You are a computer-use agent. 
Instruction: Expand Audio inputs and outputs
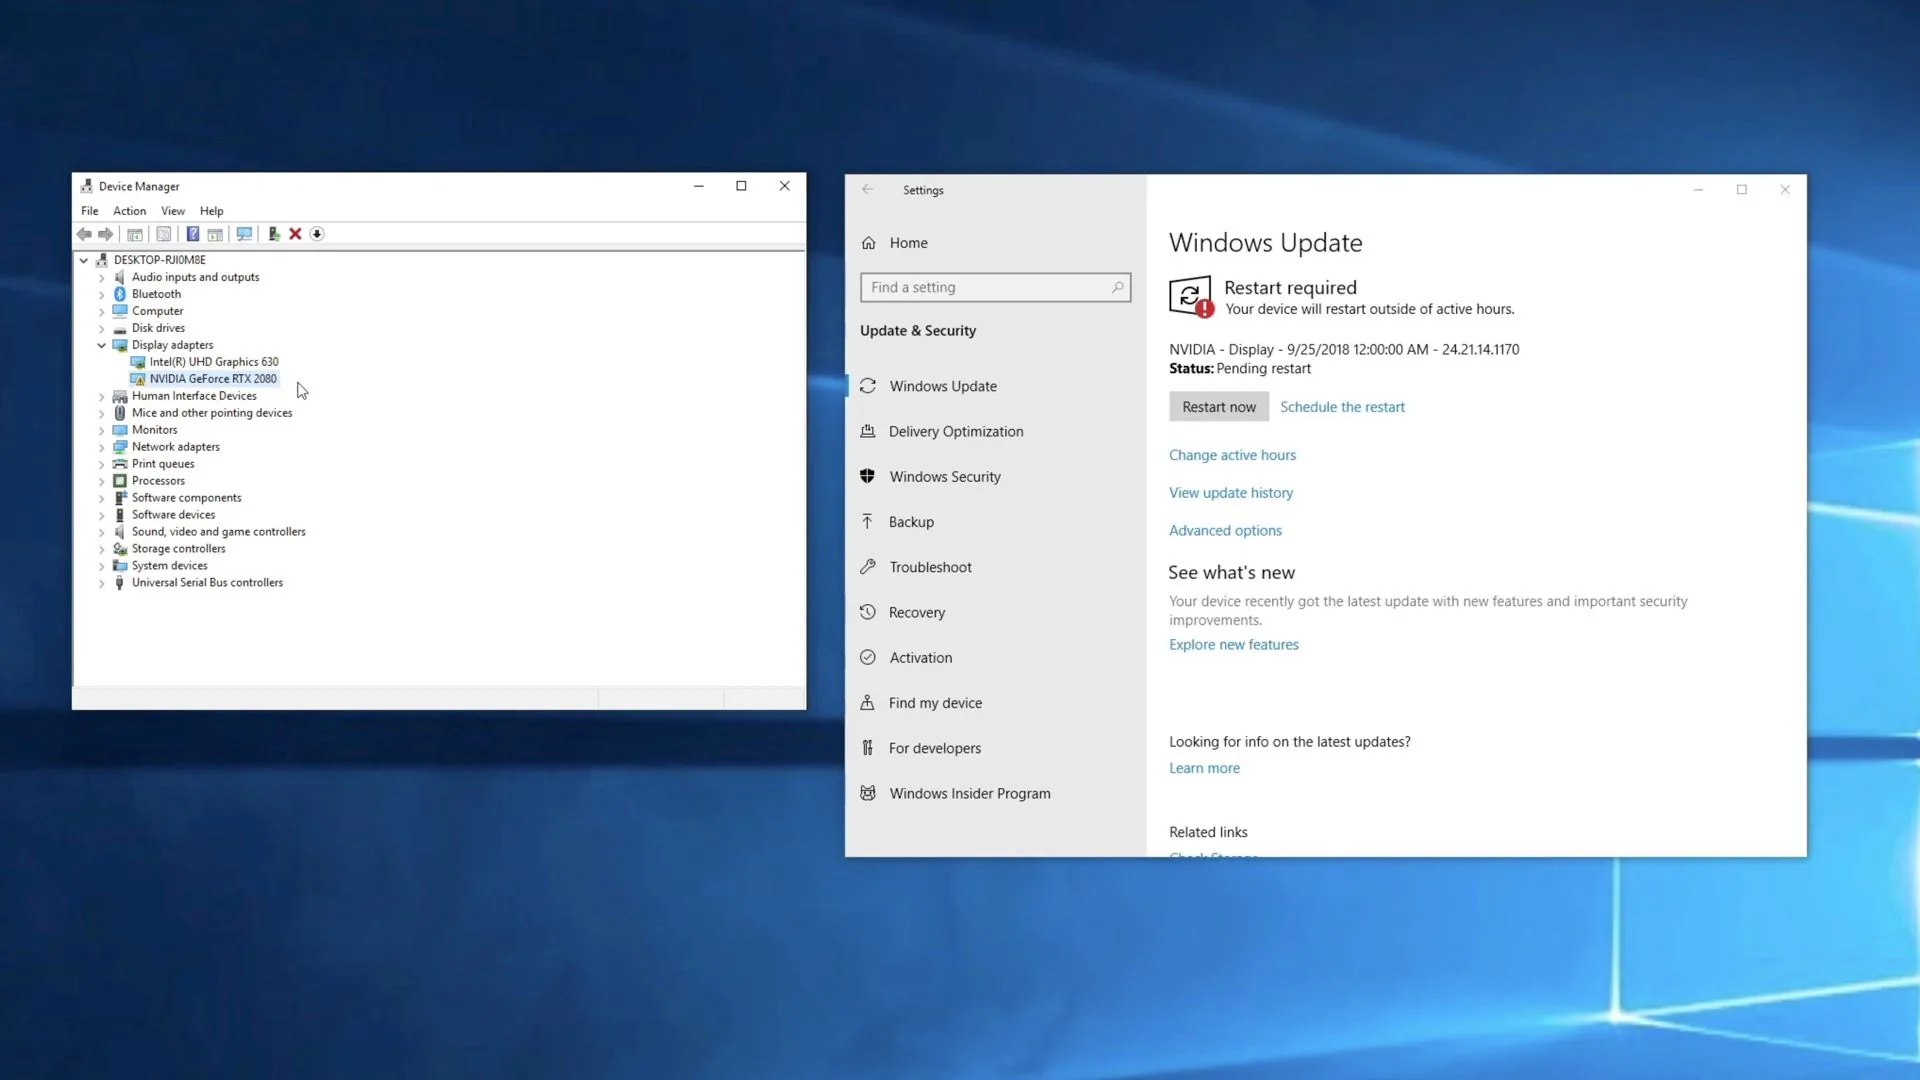(x=101, y=278)
